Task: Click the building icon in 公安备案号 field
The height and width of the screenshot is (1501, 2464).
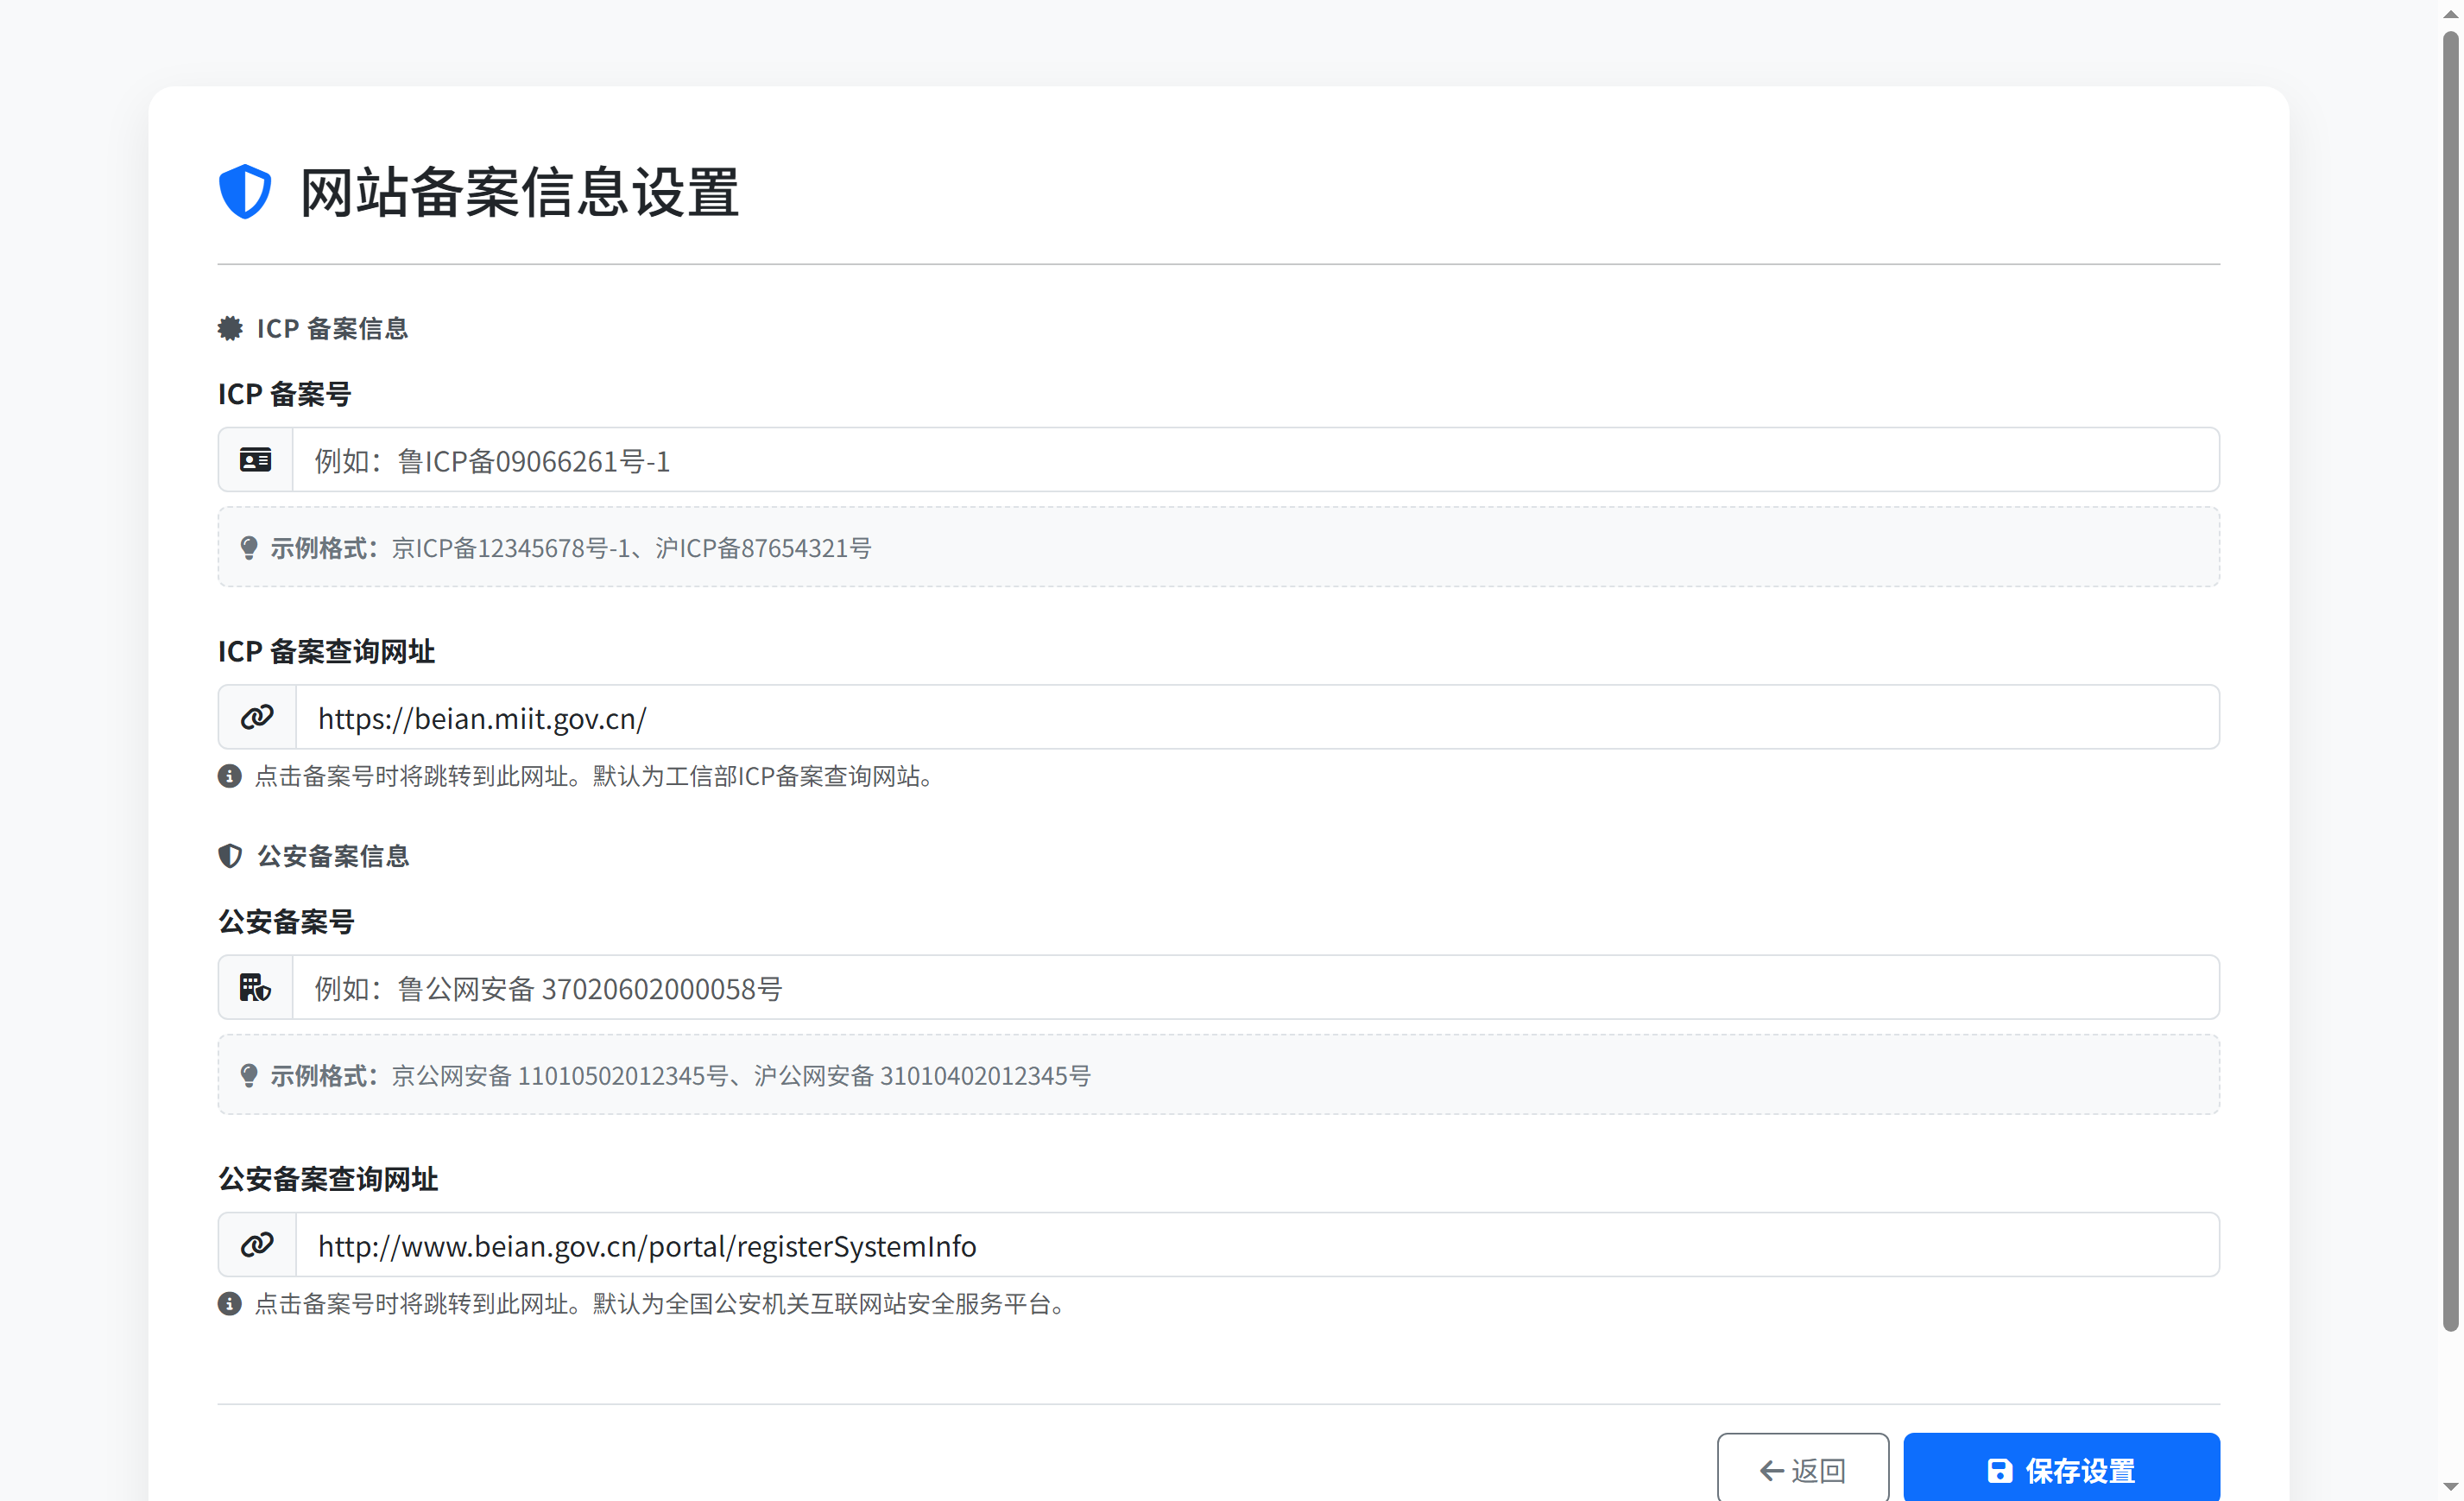Action: click(255, 988)
